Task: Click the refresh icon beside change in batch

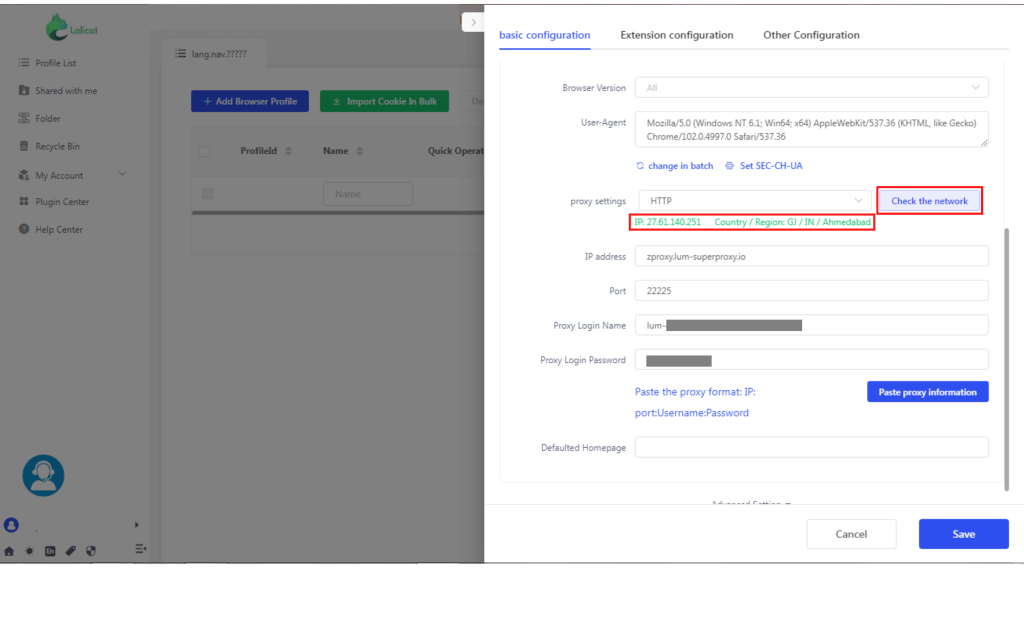Action: point(640,166)
